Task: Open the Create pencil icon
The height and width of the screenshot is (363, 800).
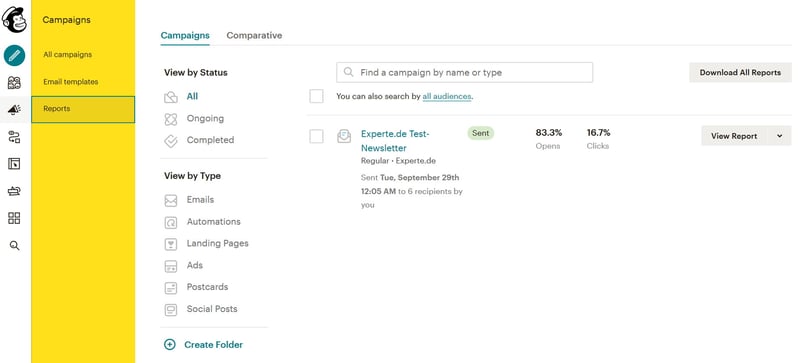Action: pos(14,55)
